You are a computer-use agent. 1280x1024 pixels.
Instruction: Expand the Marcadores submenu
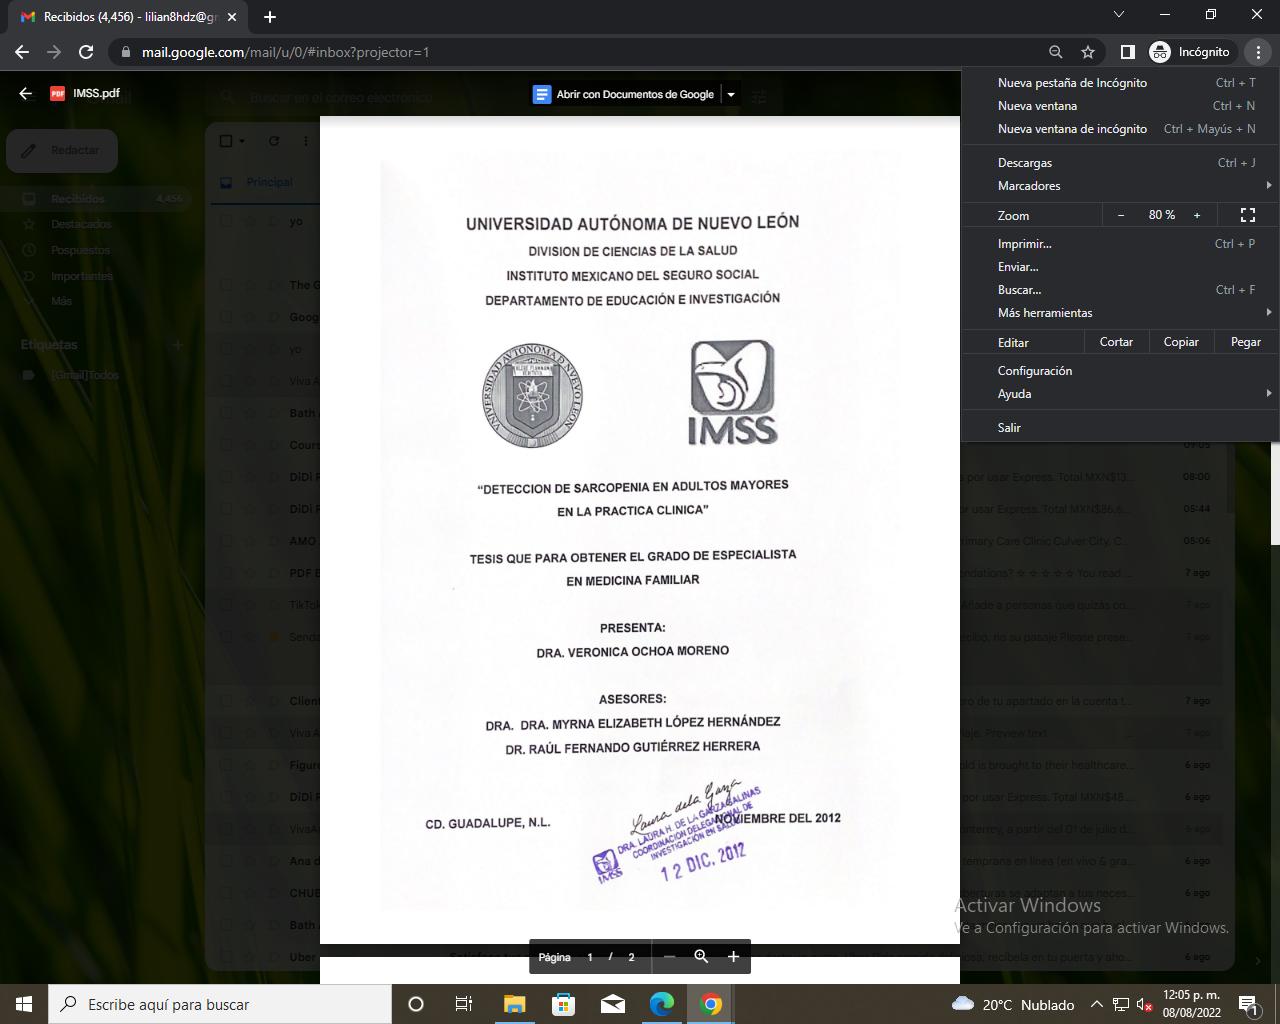coord(1120,186)
